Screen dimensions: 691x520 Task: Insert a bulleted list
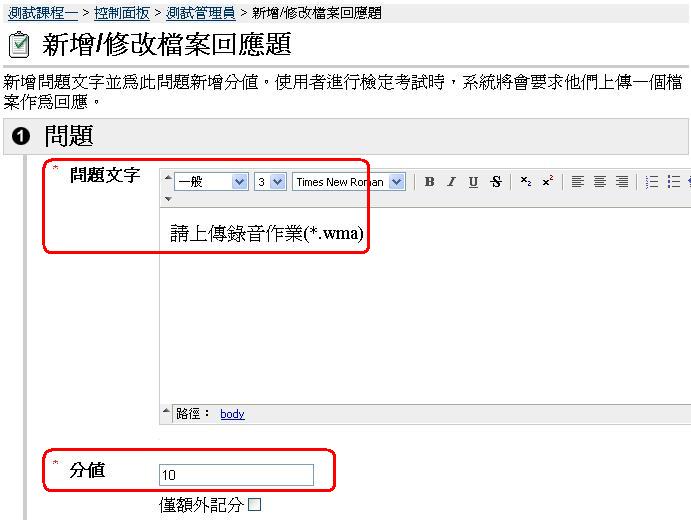point(674,182)
